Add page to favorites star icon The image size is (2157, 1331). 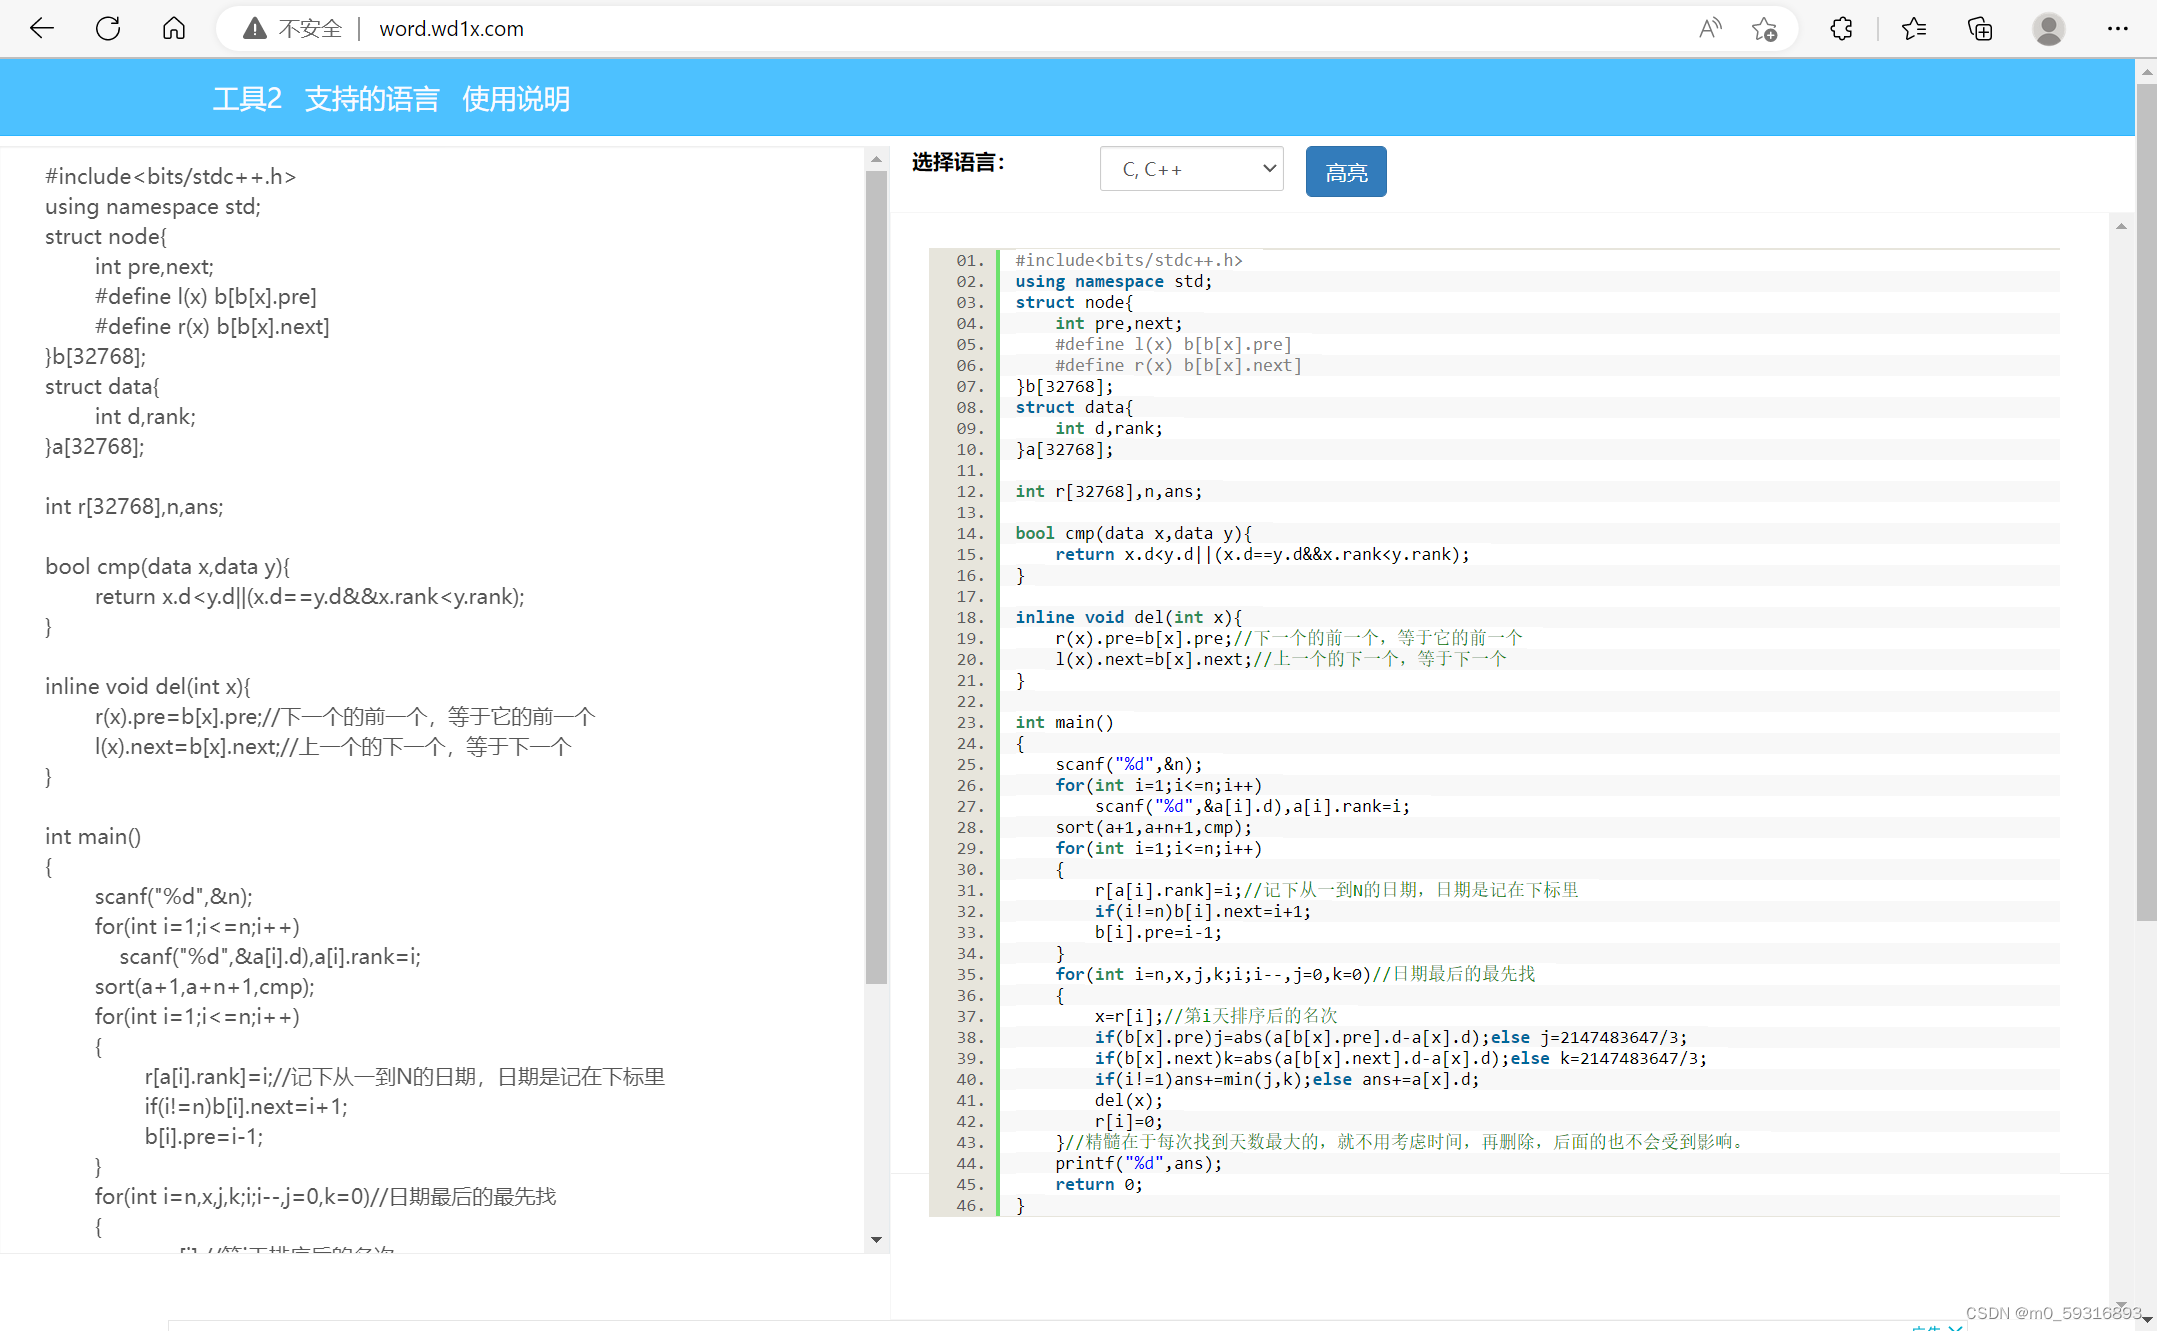point(1765,28)
